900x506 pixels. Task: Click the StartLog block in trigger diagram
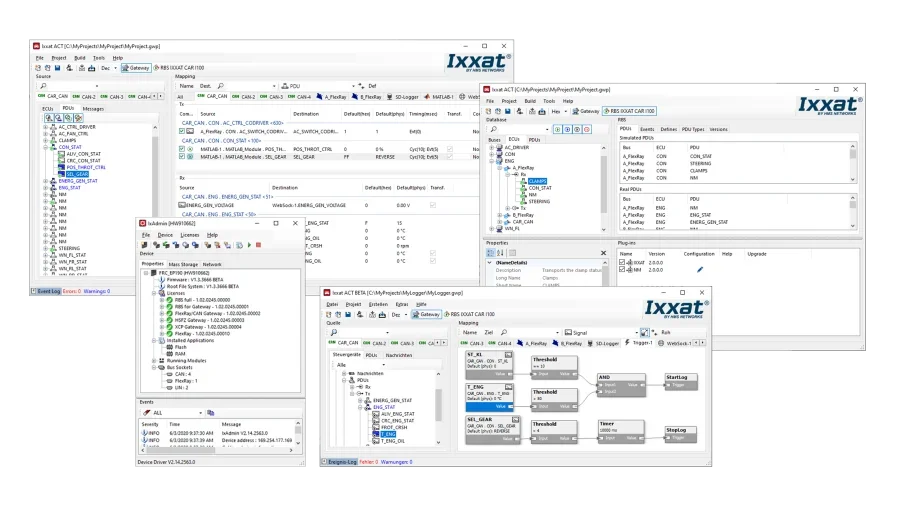tap(681, 382)
